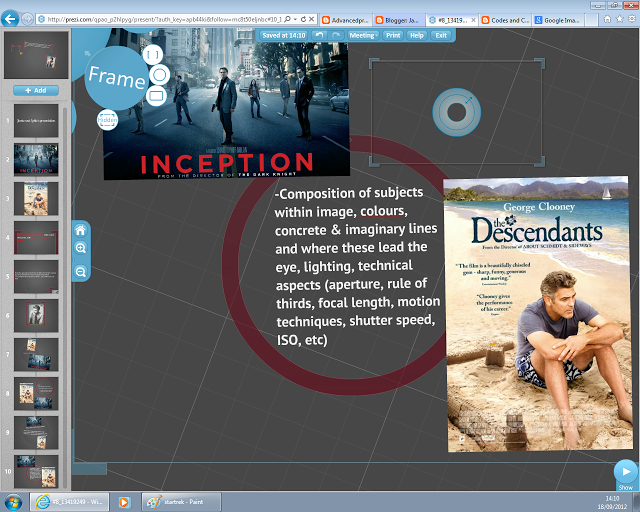Click the address bar search icon

pyautogui.click(x=287, y=19)
